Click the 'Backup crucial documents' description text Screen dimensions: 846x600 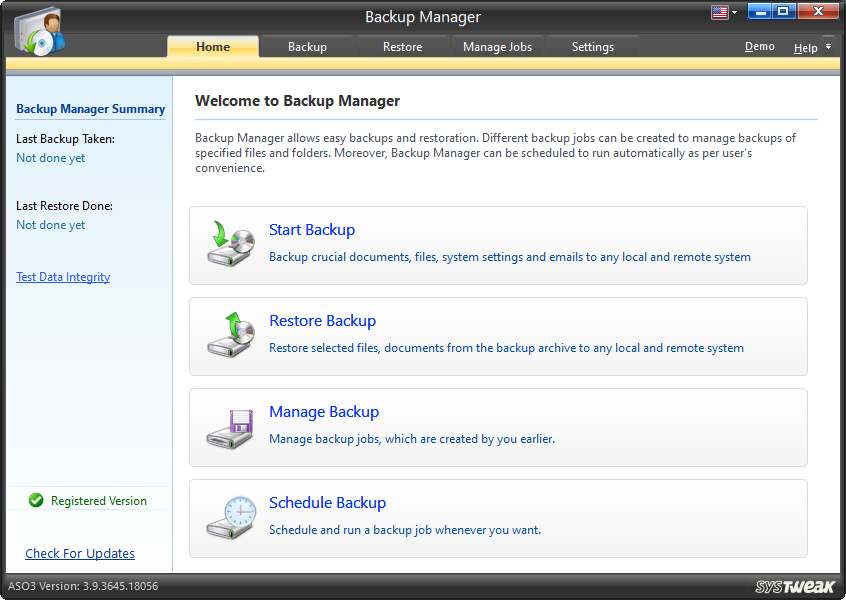510,257
